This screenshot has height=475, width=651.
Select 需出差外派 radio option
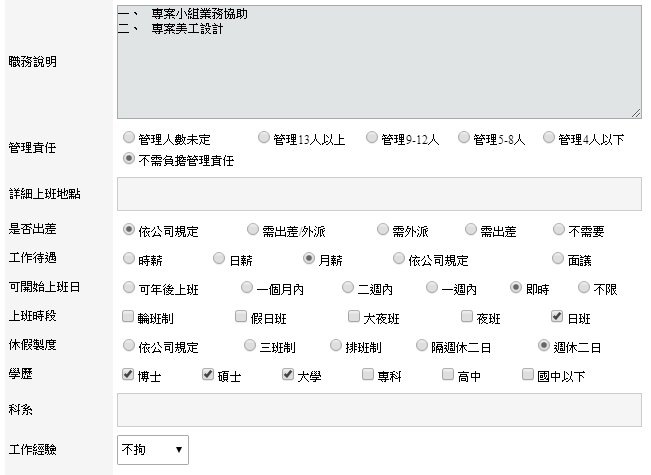[252, 230]
